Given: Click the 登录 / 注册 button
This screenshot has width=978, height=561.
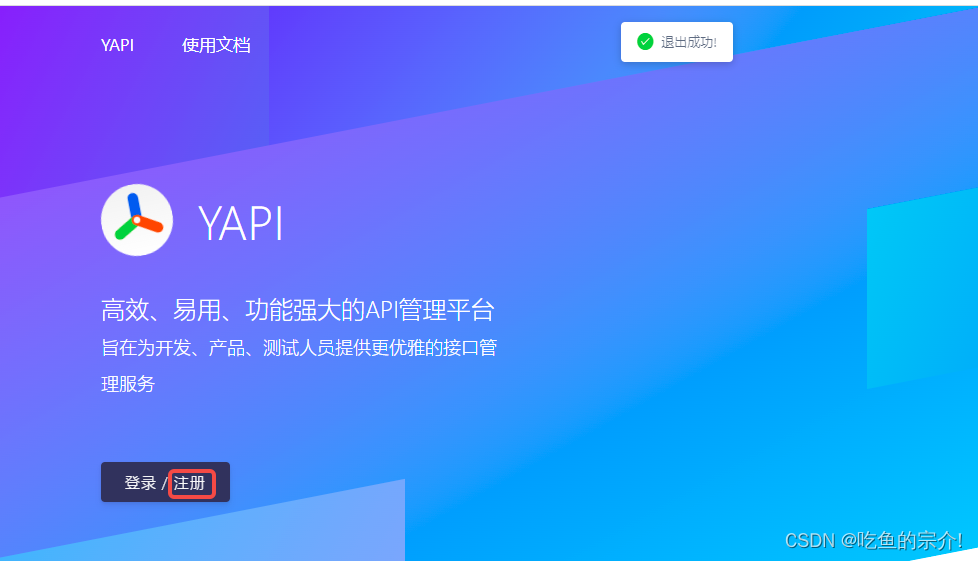Looking at the screenshot, I should click(x=165, y=482).
